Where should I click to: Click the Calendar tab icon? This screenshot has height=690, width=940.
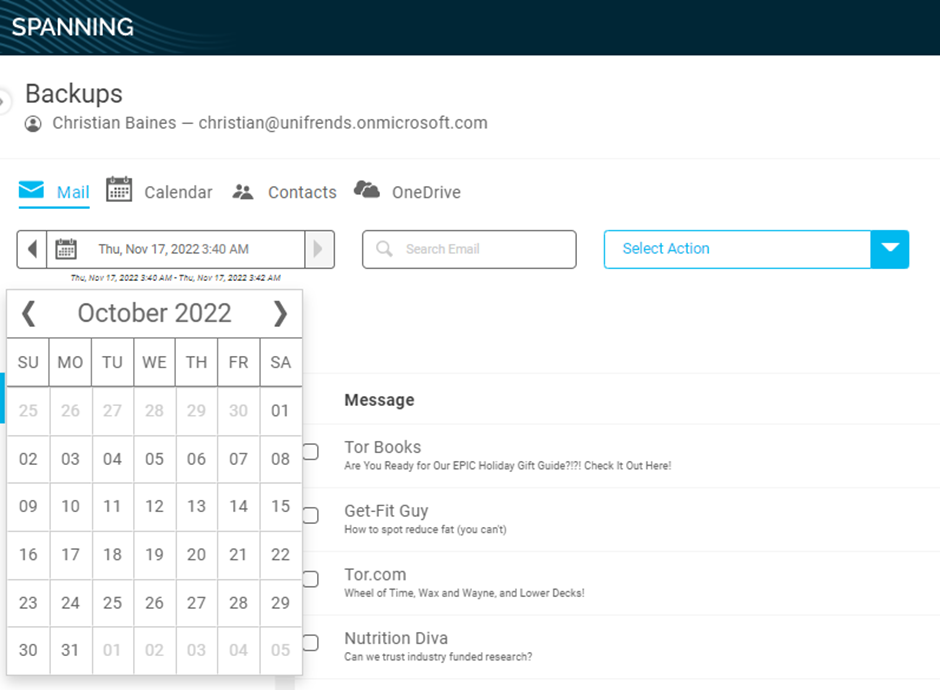(x=119, y=189)
